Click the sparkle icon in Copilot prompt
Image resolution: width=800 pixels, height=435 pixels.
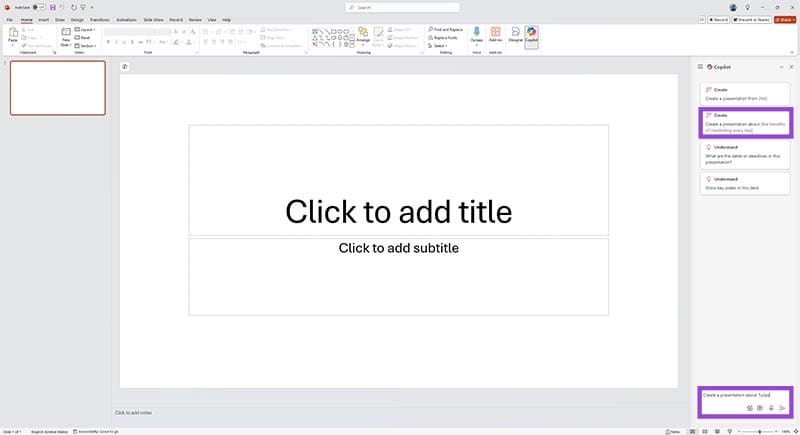click(x=749, y=408)
